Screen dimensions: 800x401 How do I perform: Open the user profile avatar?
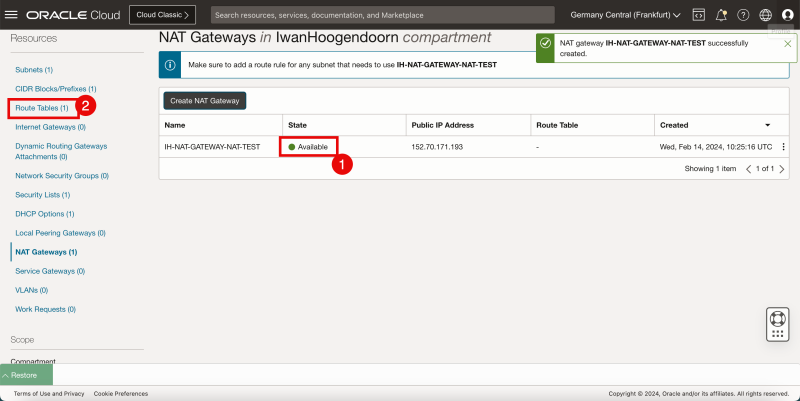coord(788,15)
